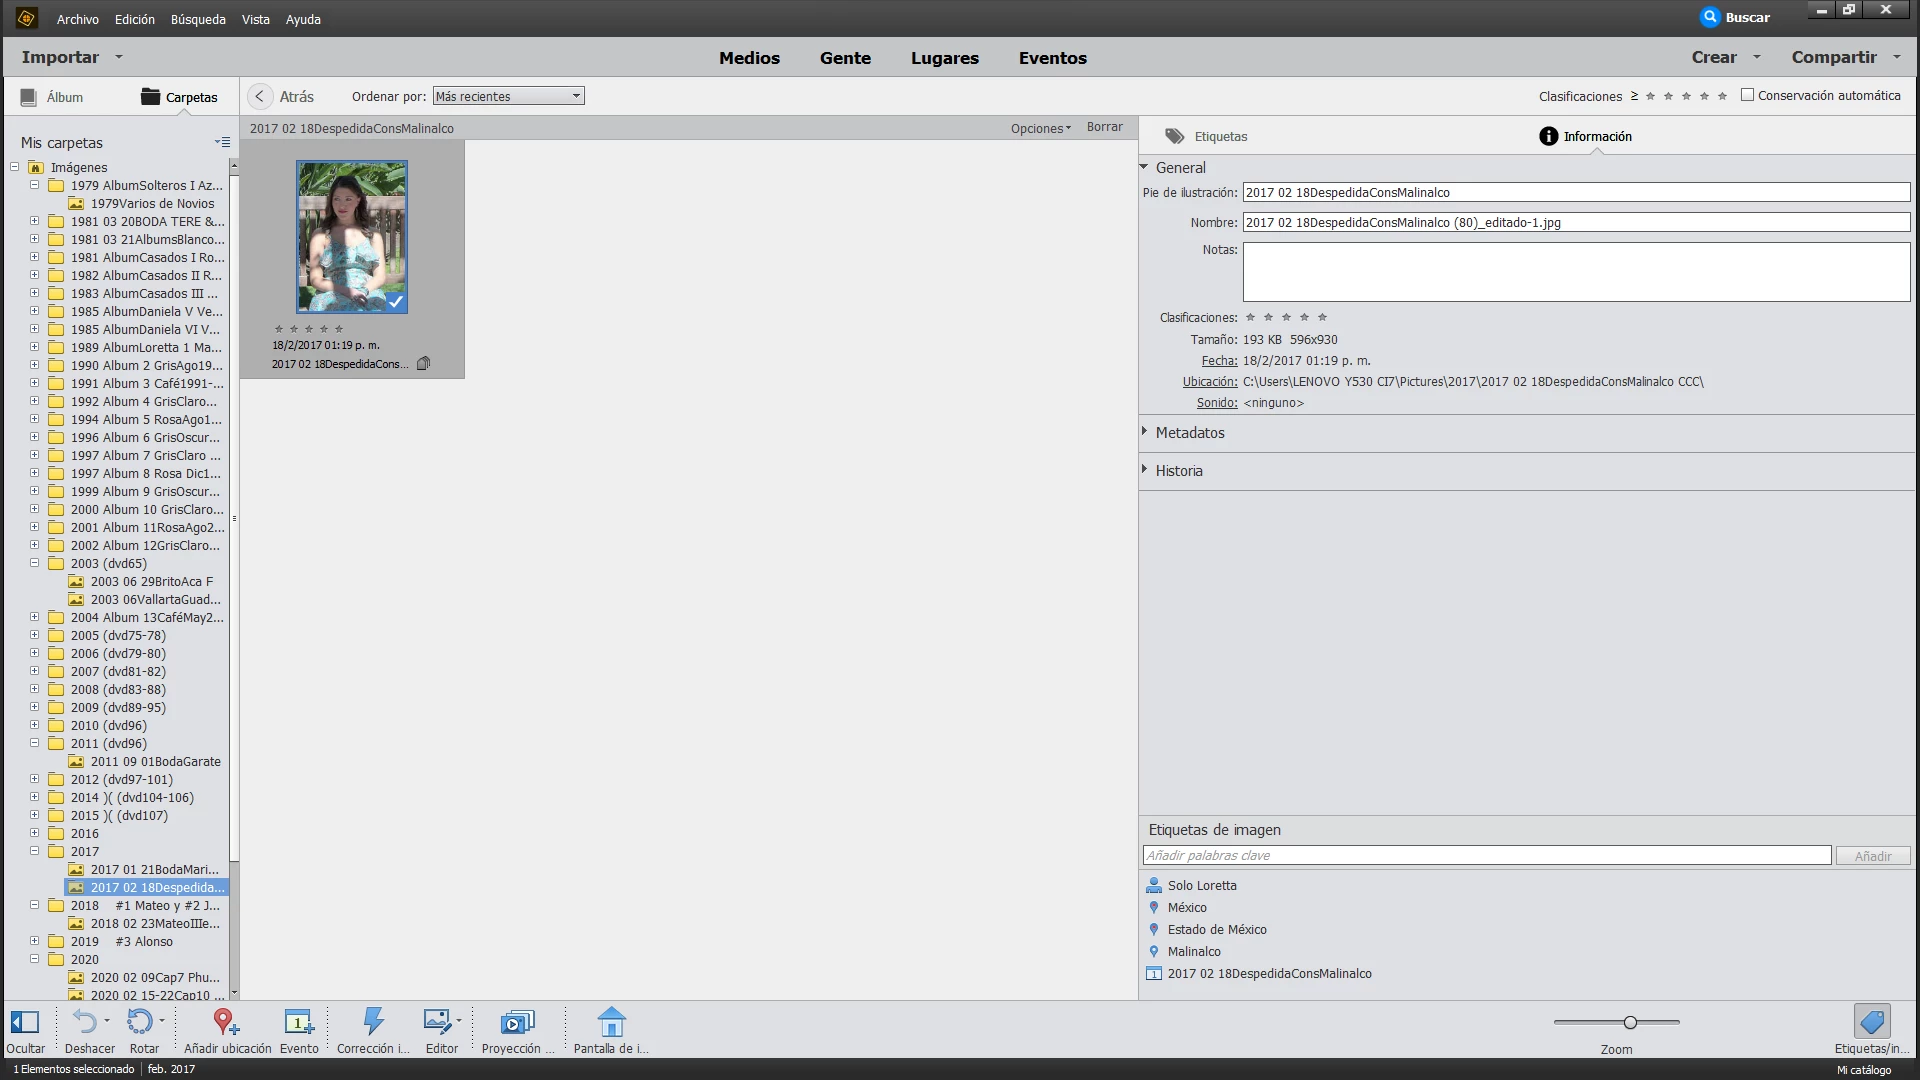Adjust the thumbnail Zoom slider

click(x=1630, y=1022)
